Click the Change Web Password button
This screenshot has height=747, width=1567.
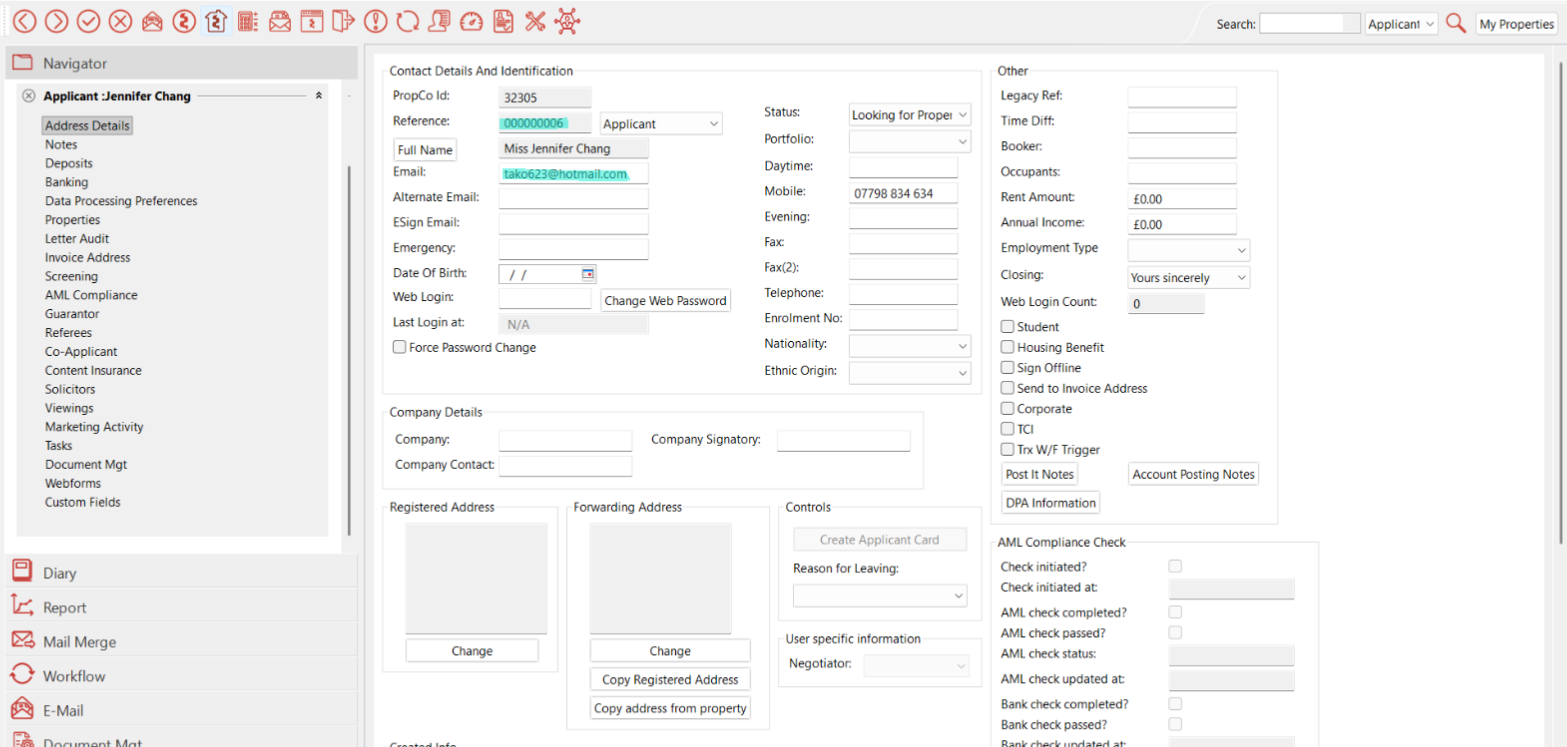point(665,301)
